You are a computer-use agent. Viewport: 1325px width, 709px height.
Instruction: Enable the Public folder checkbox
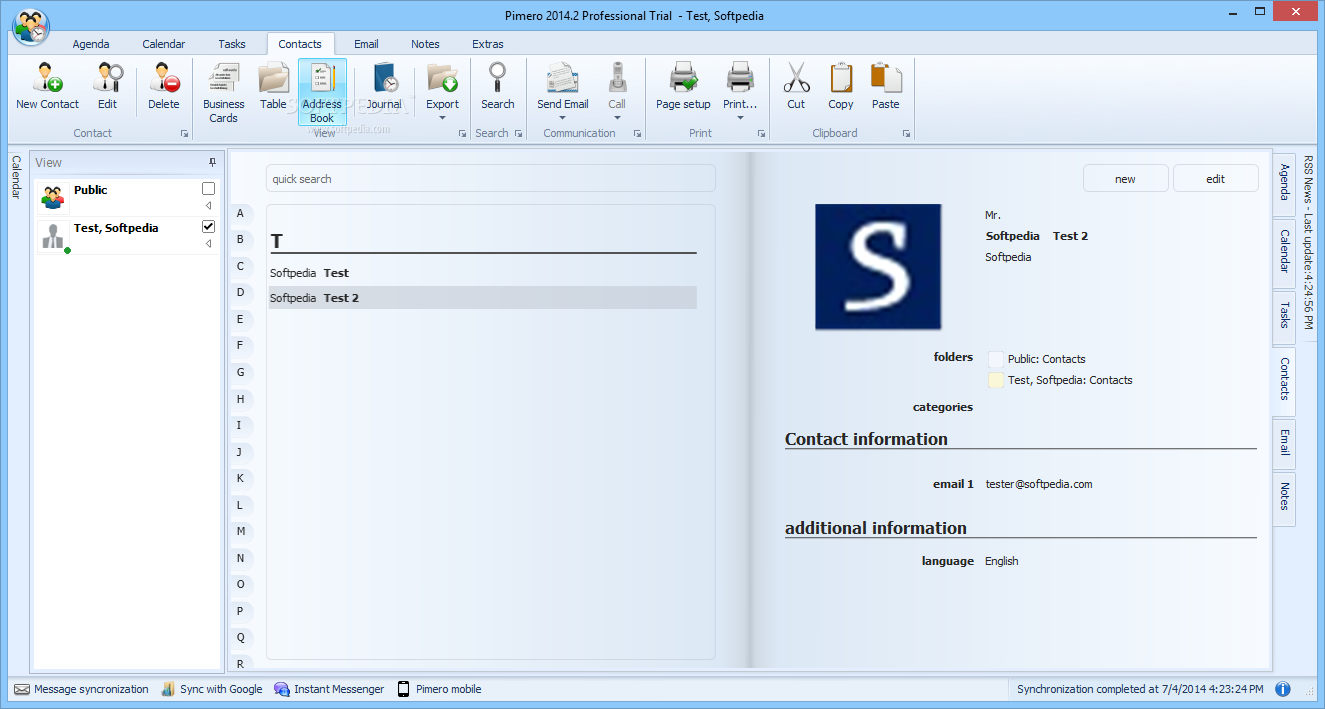click(208, 189)
